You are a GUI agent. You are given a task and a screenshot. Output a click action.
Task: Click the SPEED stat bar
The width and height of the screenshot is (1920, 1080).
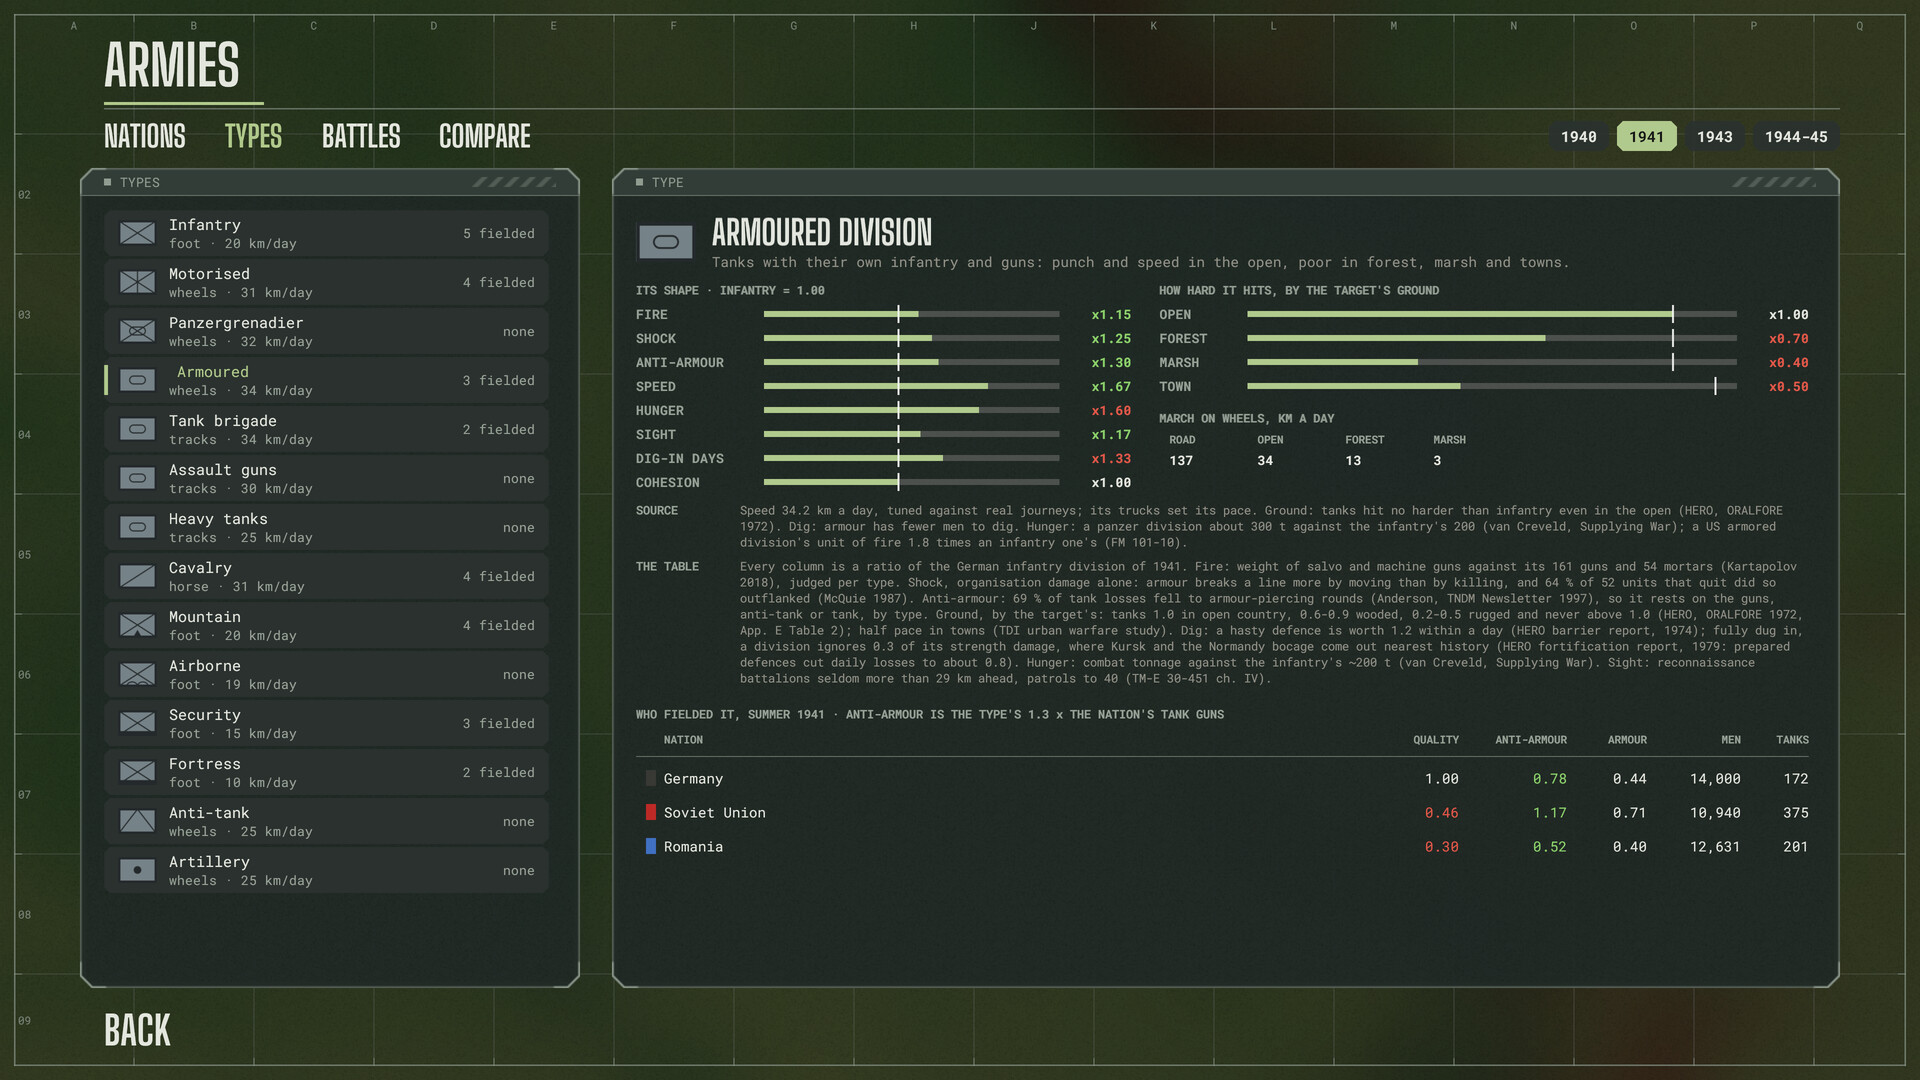(x=911, y=386)
